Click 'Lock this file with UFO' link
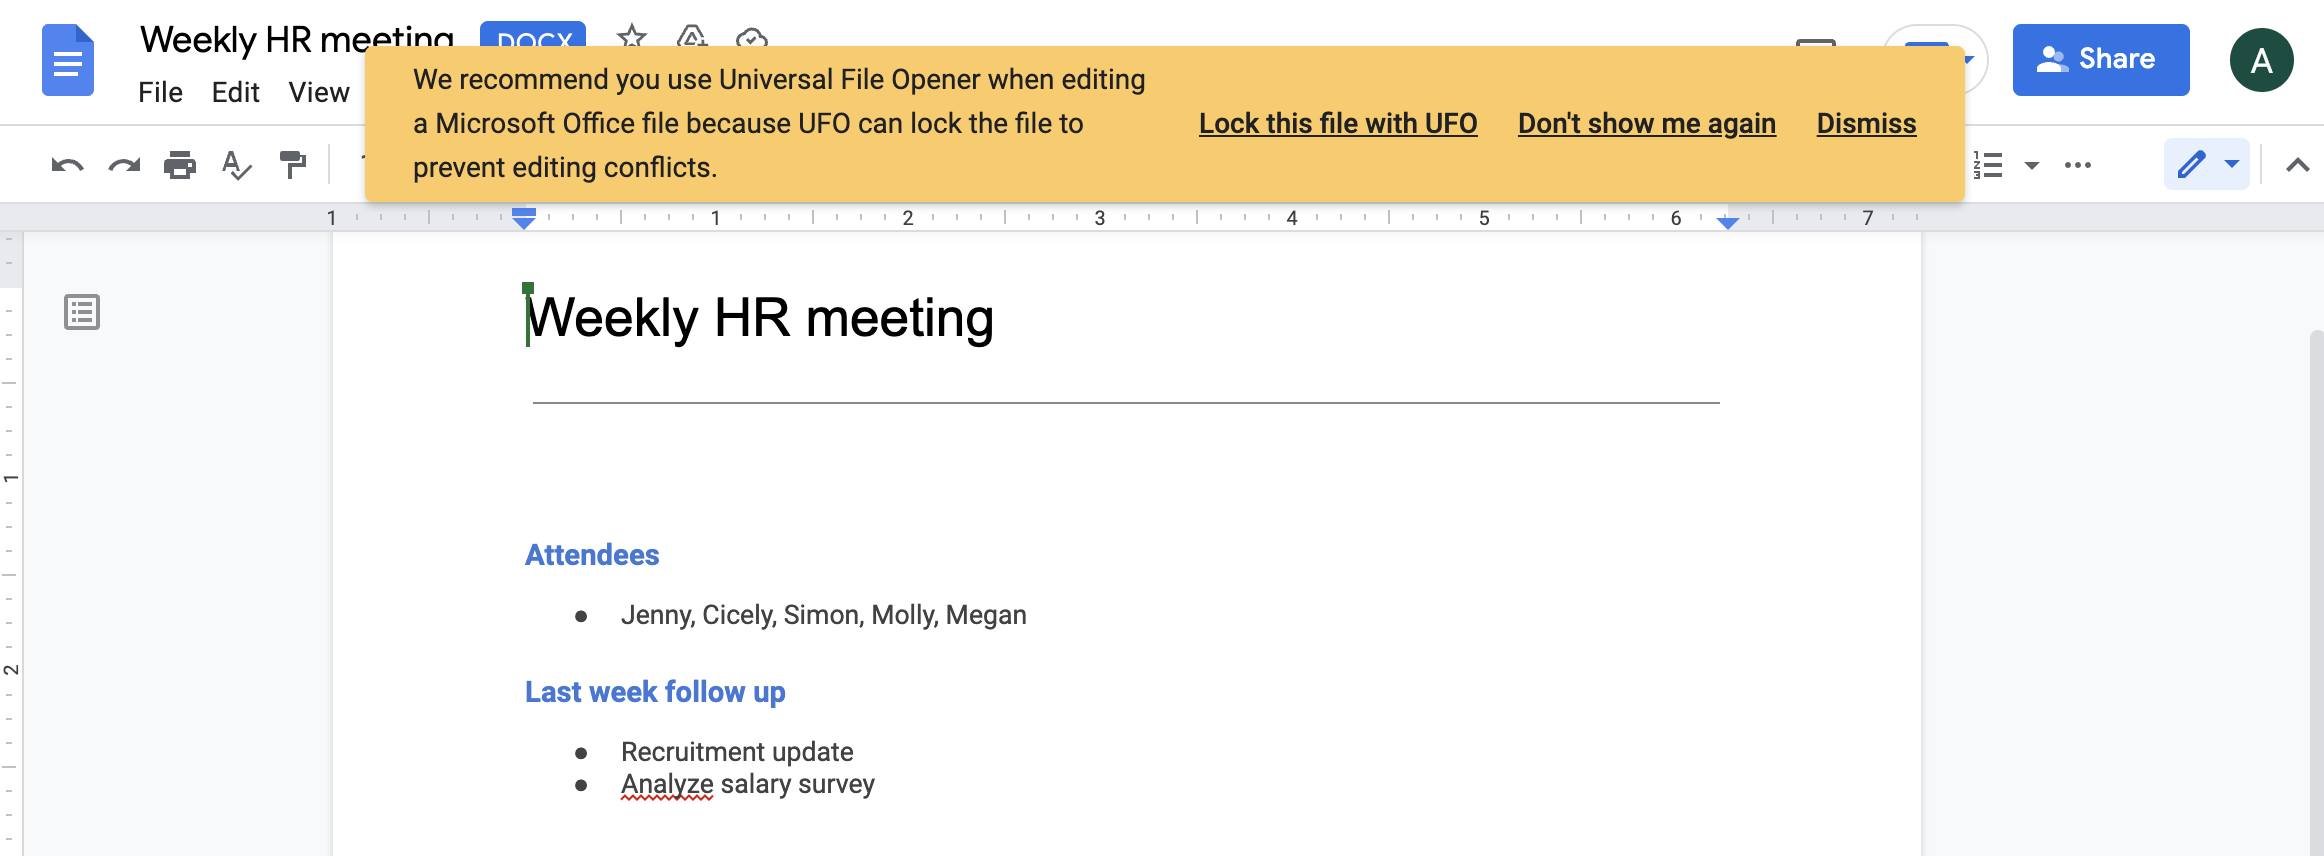2324x856 pixels. point(1338,123)
